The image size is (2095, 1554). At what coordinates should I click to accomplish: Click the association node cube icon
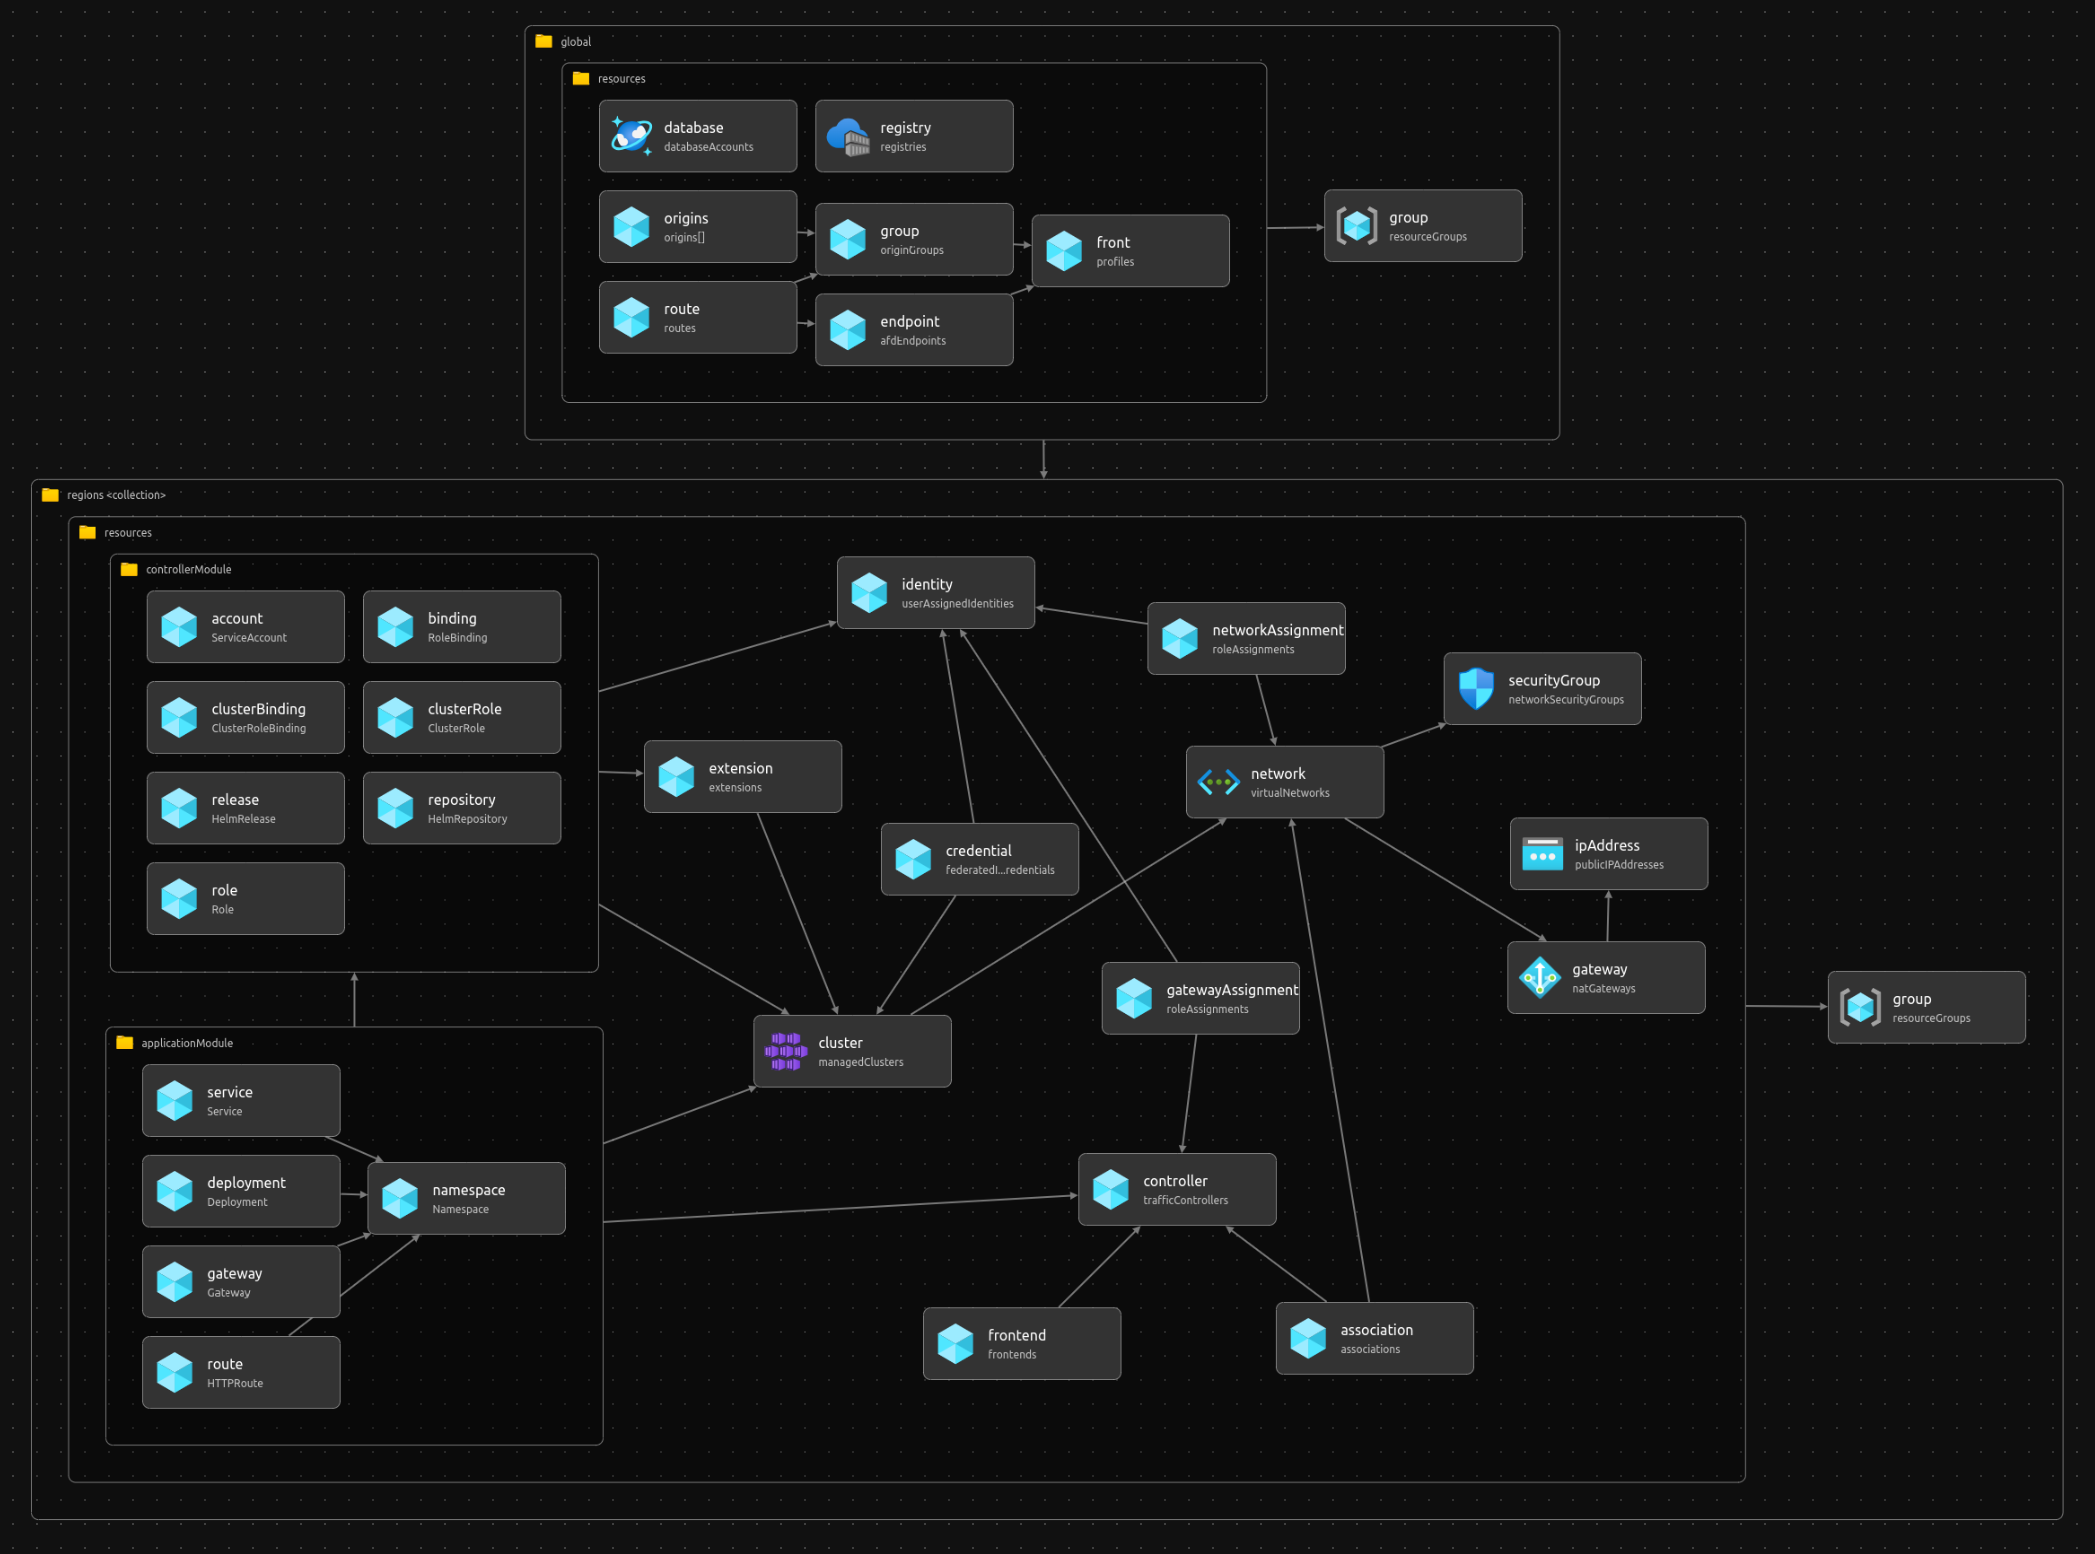pos(1308,1339)
